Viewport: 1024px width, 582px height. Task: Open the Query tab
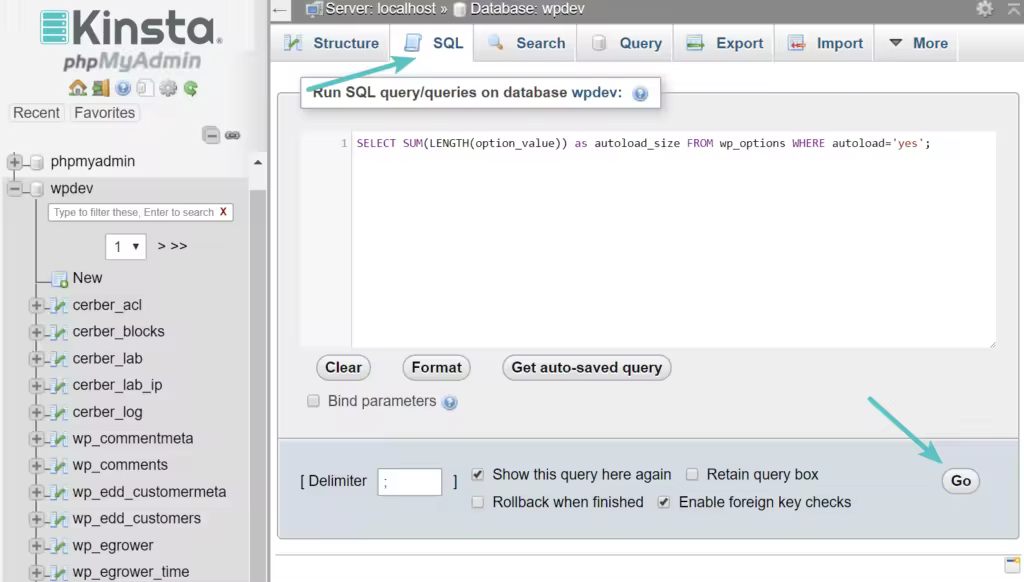pyautogui.click(x=625, y=43)
